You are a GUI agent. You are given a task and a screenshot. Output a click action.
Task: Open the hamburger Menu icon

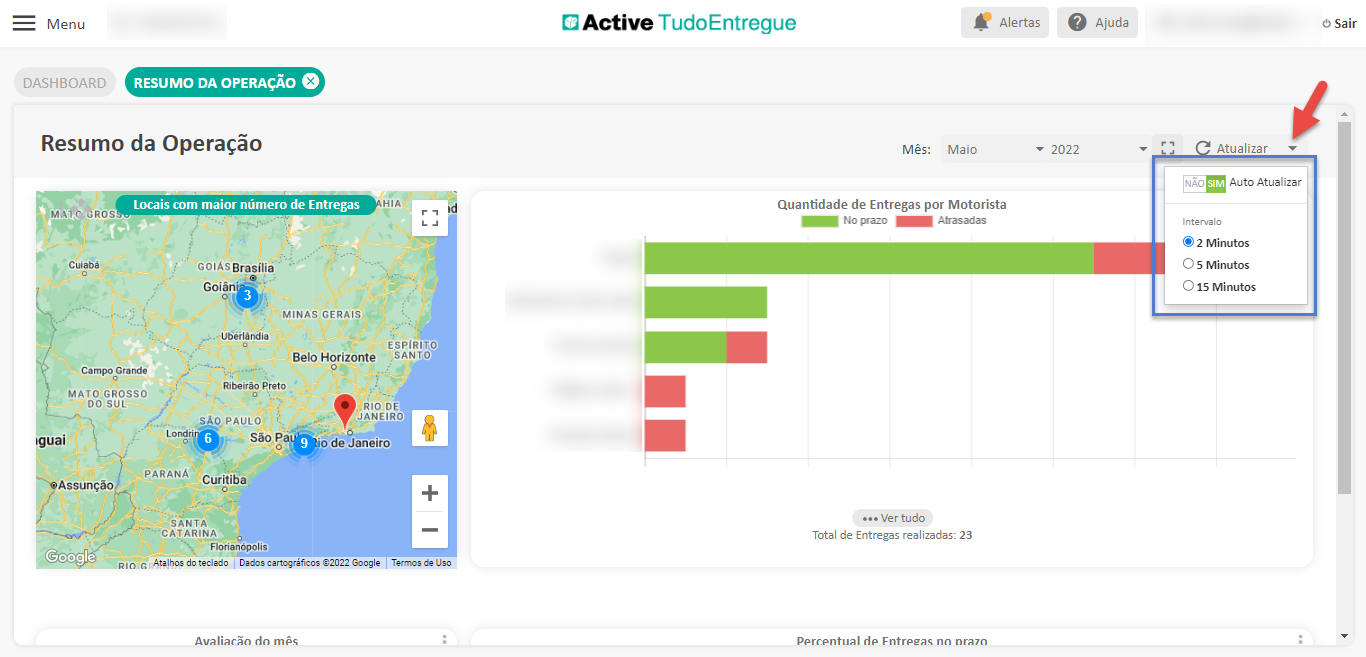[x=24, y=23]
